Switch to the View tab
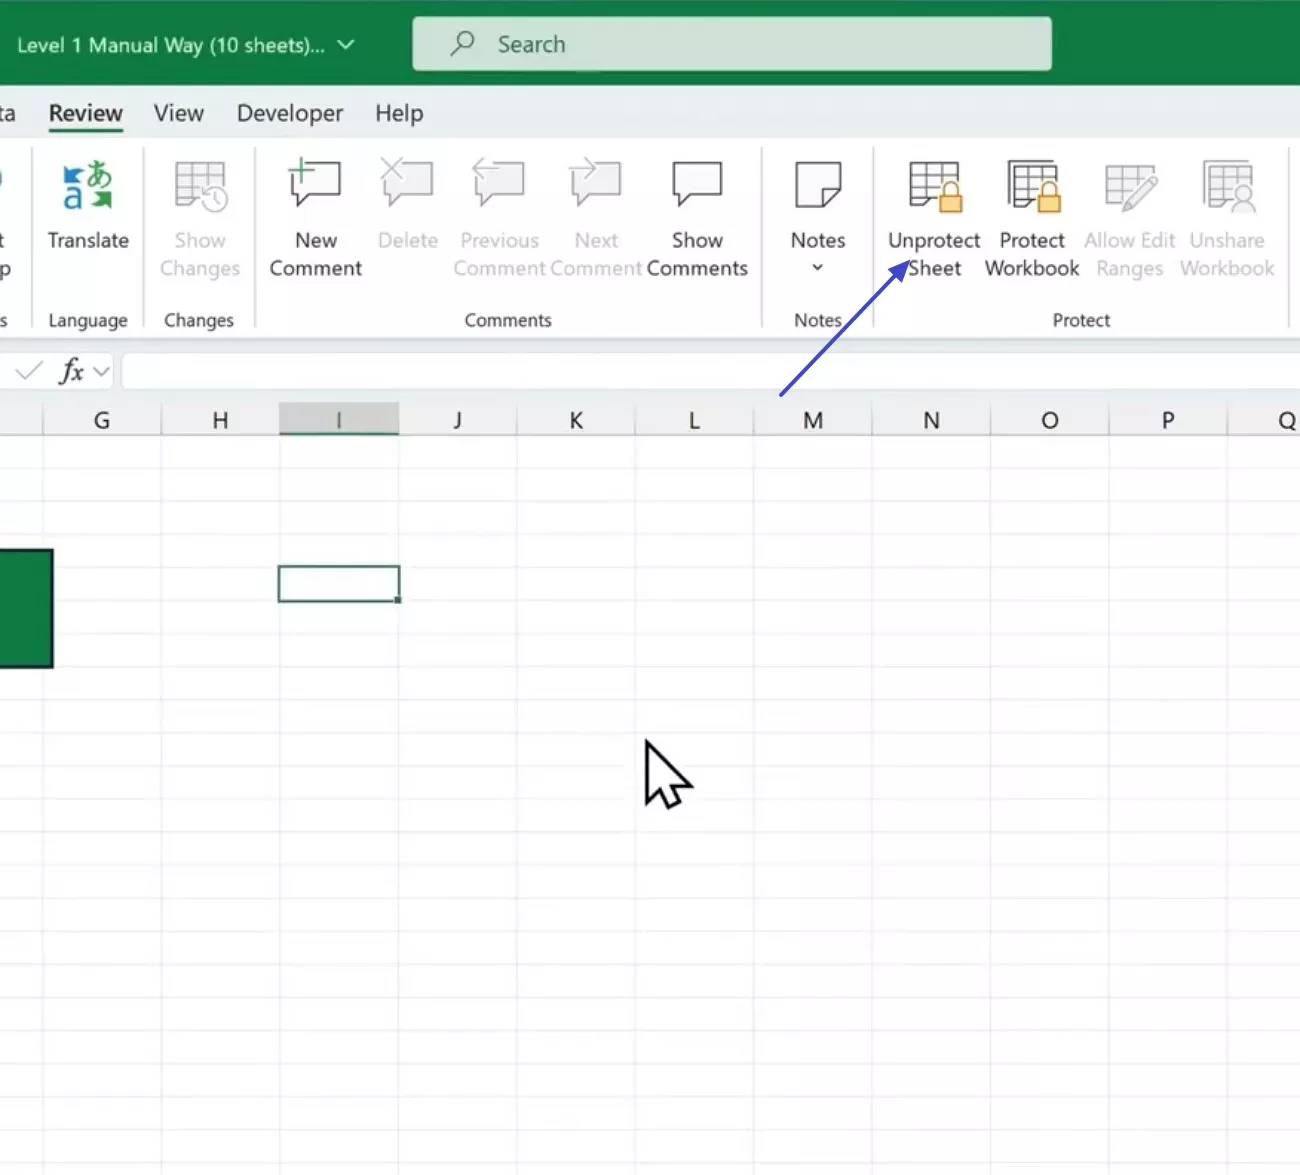The width and height of the screenshot is (1300, 1175). 178,113
